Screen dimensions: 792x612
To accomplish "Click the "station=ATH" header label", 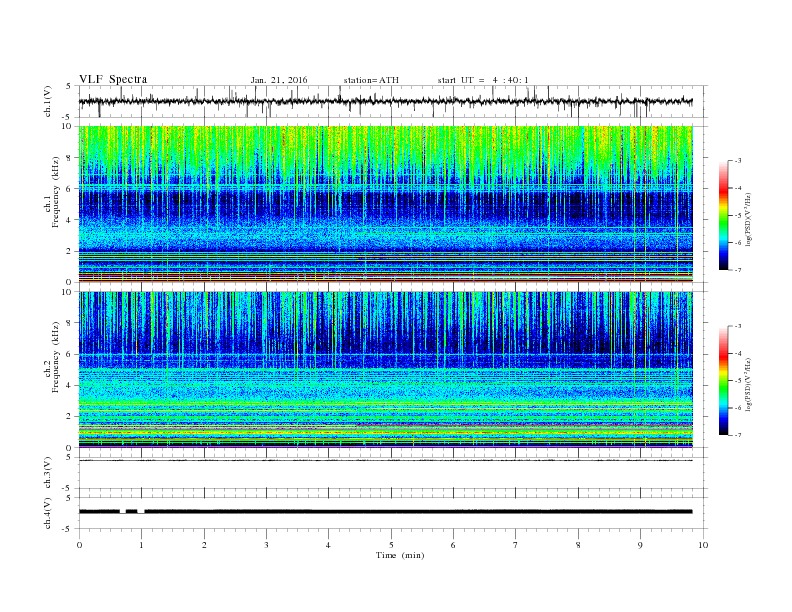I will coord(371,80).
